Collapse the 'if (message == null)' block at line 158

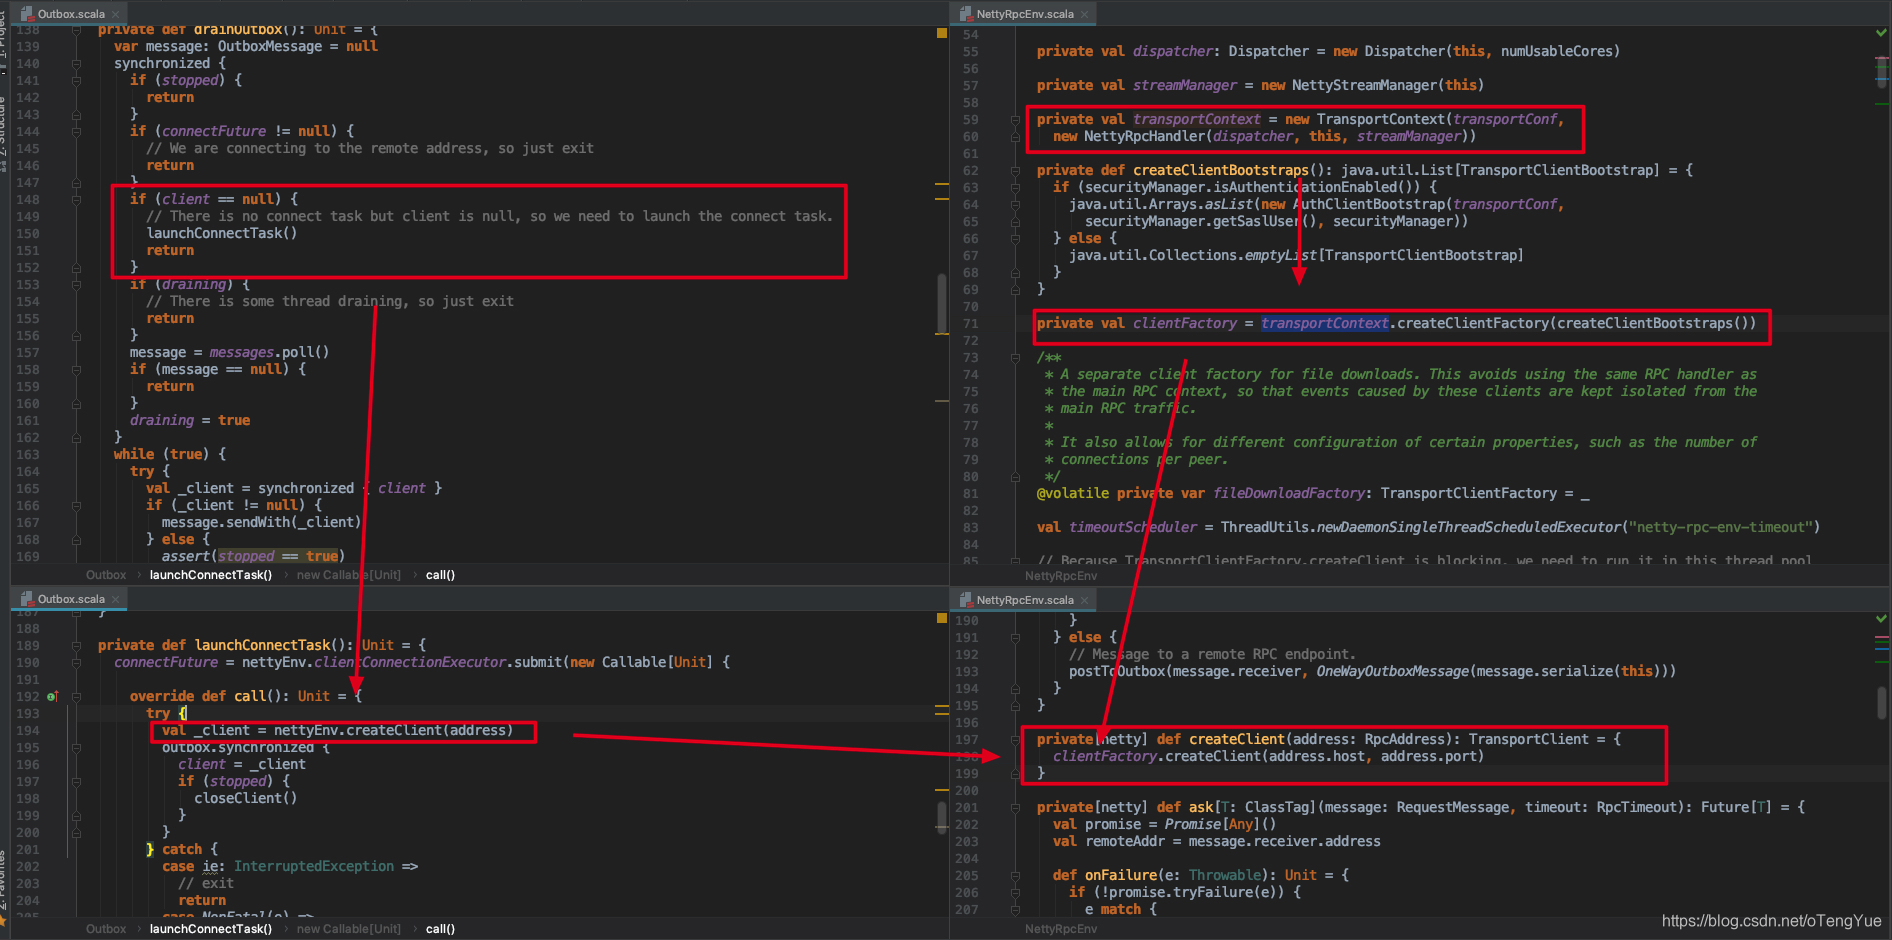[x=76, y=369]
